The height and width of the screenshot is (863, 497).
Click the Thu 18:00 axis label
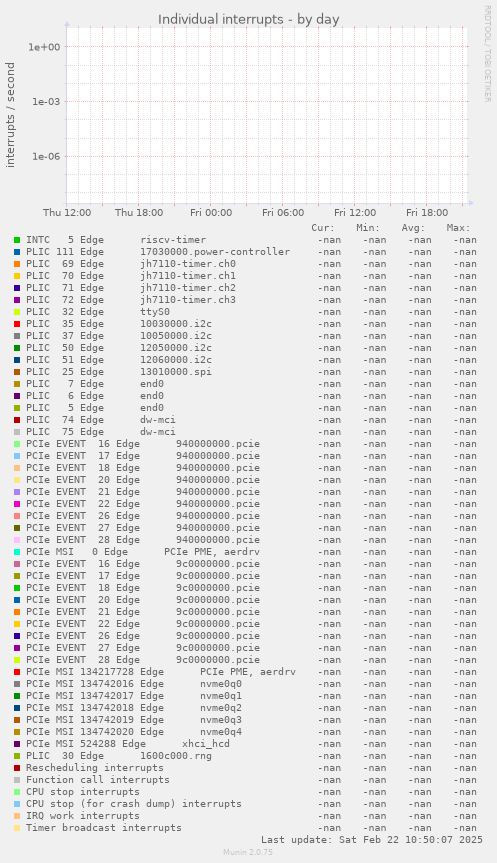point(139,212)
